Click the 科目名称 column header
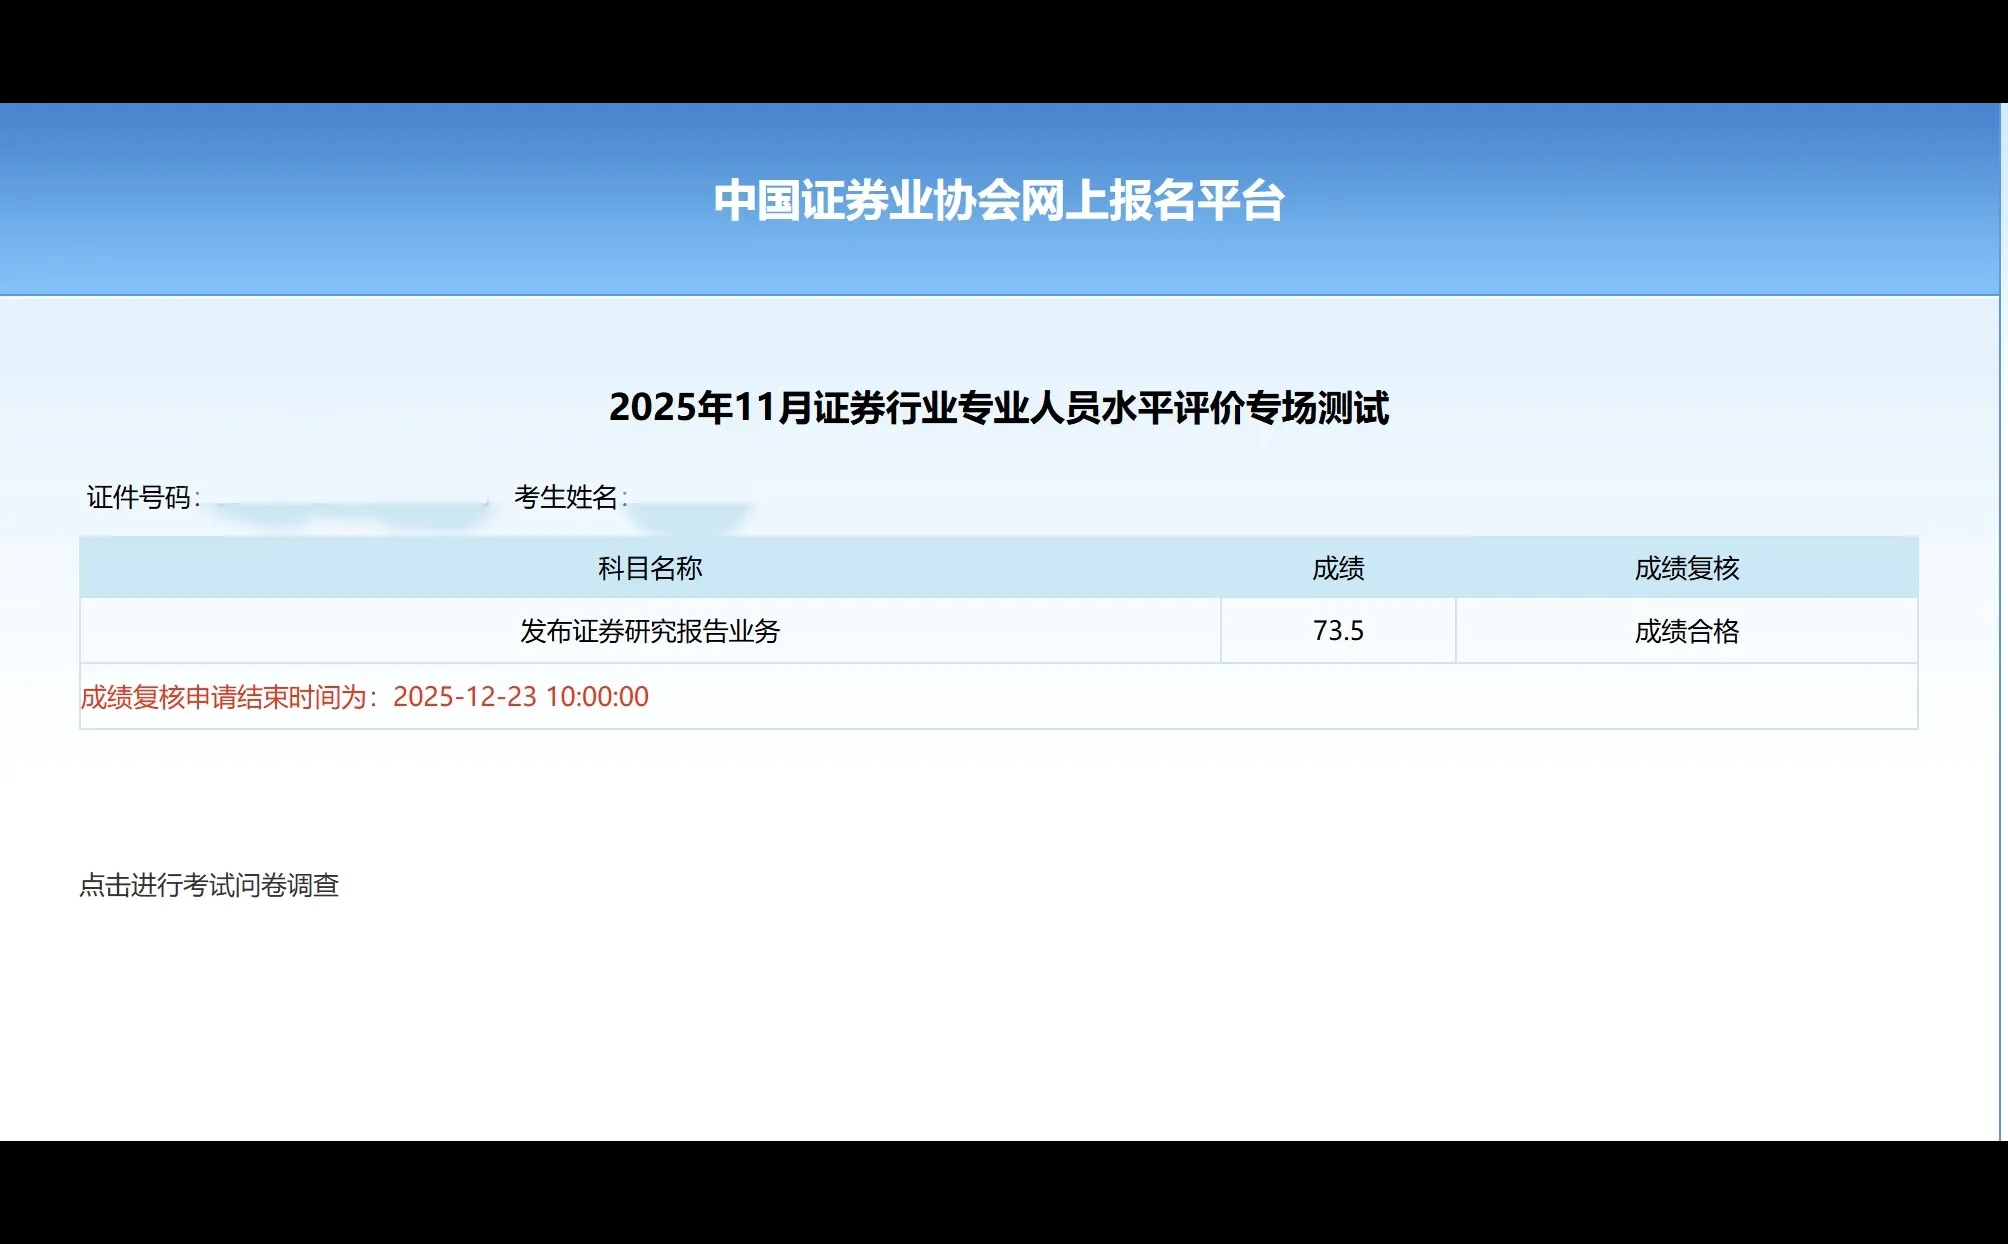2008x1244 pixels. point(650,568)
